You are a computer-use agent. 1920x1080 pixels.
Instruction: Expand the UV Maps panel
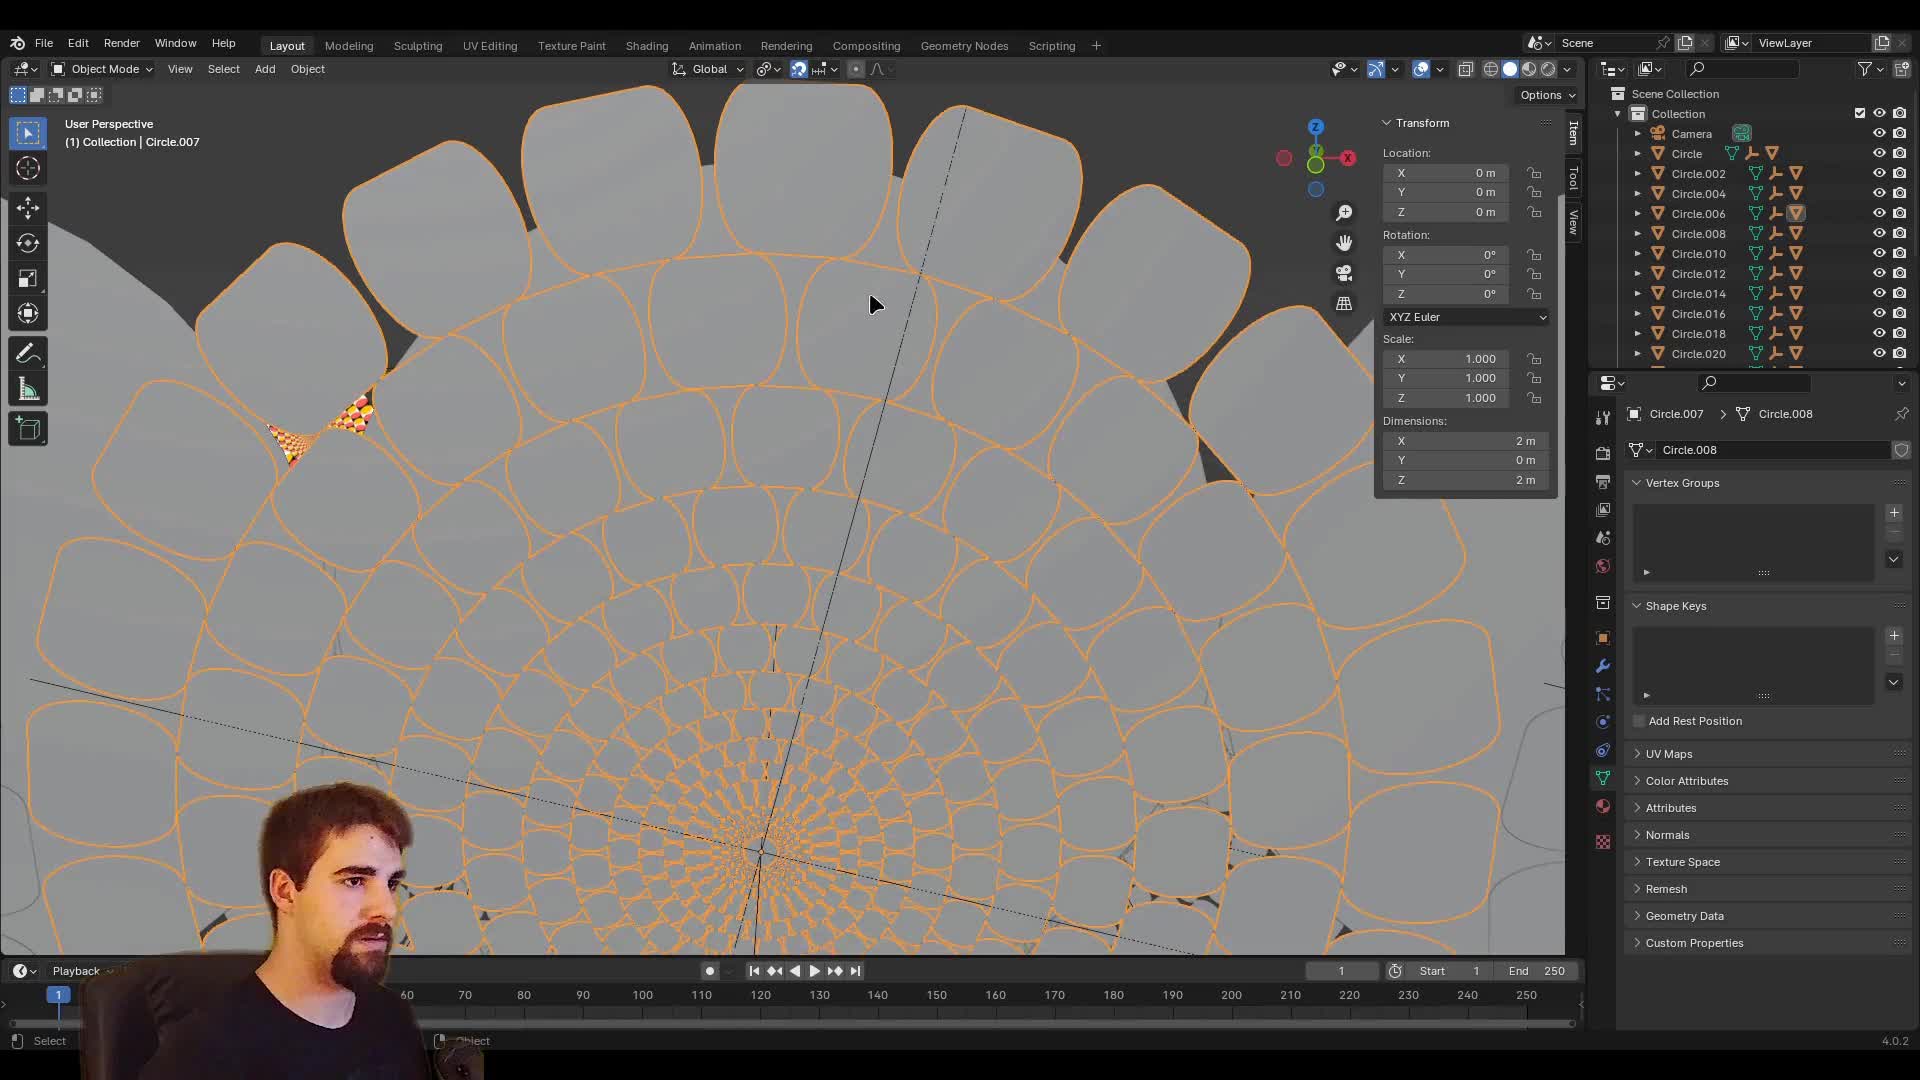click(1668, 754)
